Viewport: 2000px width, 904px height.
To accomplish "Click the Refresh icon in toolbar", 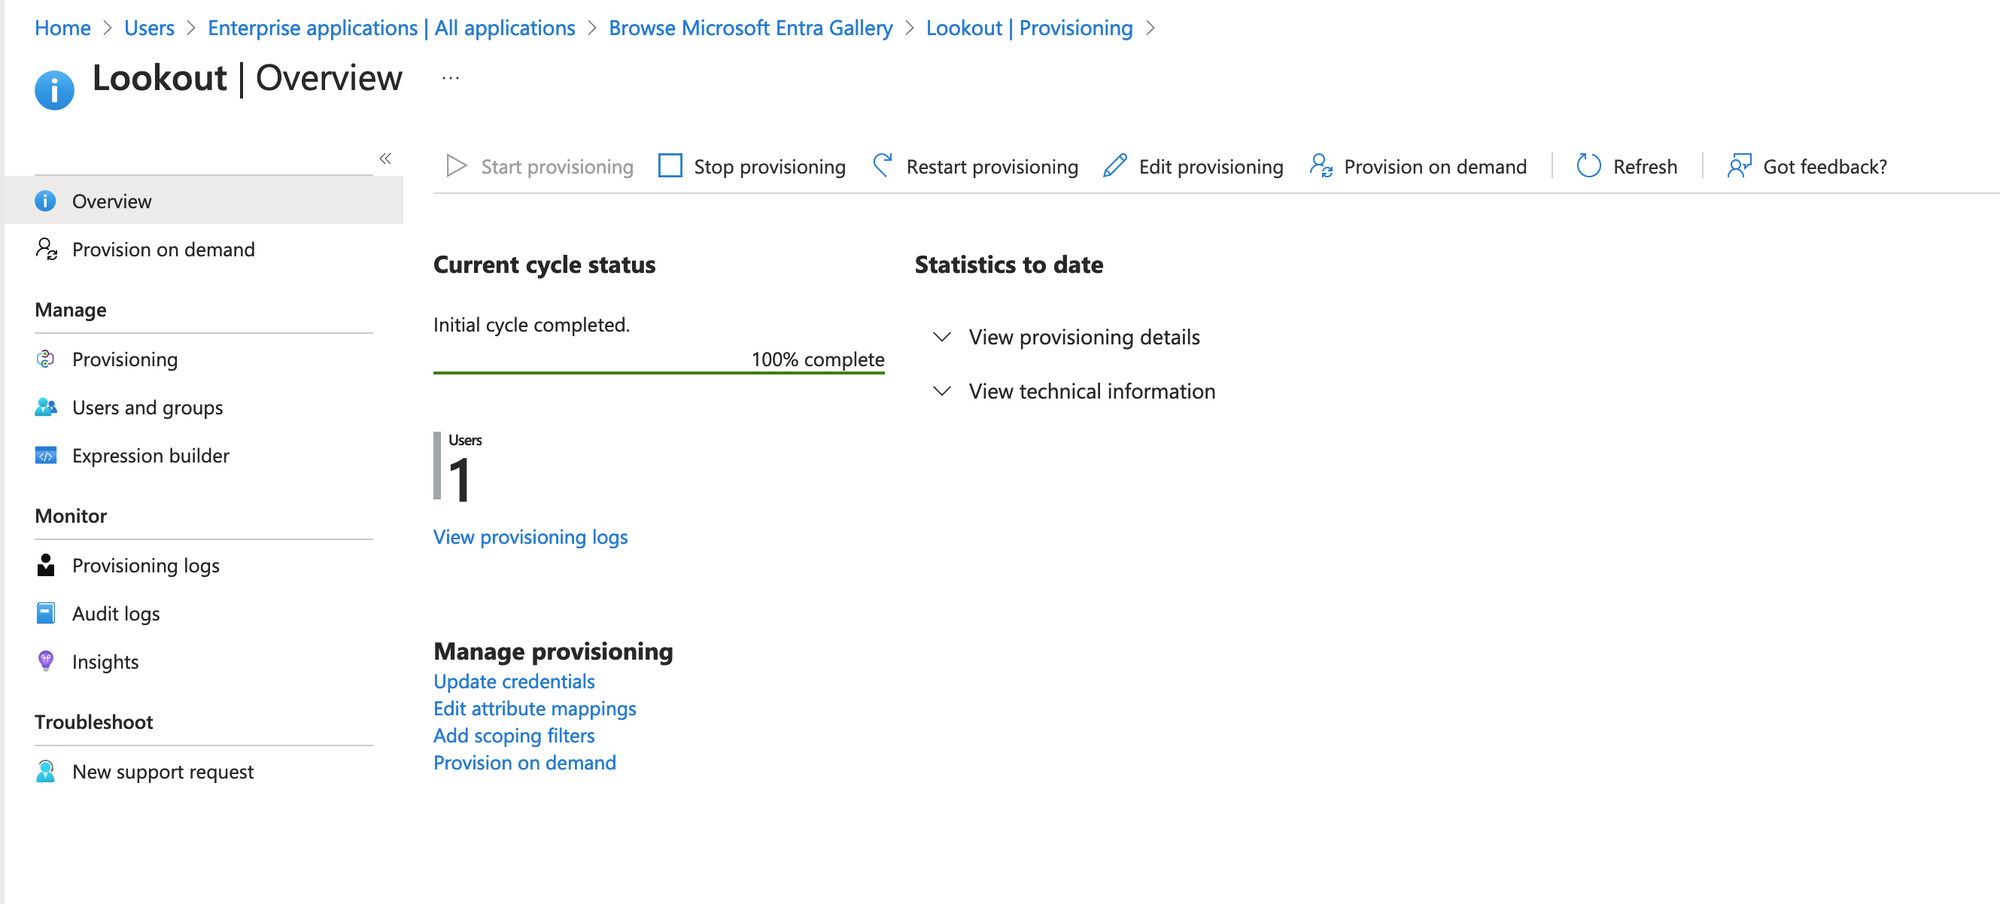I will click(x=1588, y=166).
